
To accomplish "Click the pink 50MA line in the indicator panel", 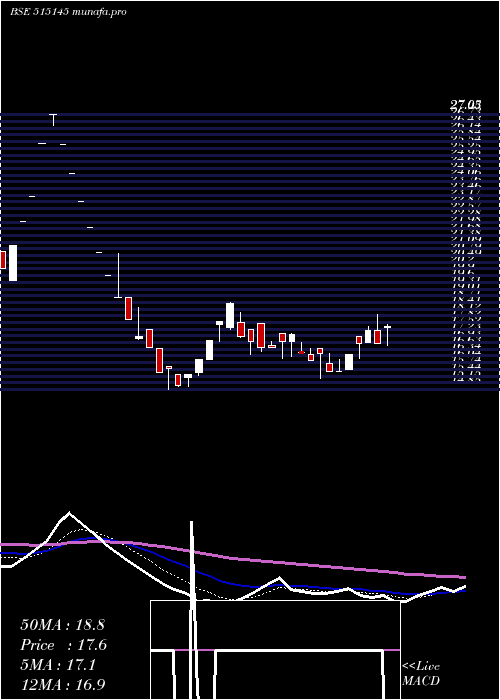I will pos(232,558).
